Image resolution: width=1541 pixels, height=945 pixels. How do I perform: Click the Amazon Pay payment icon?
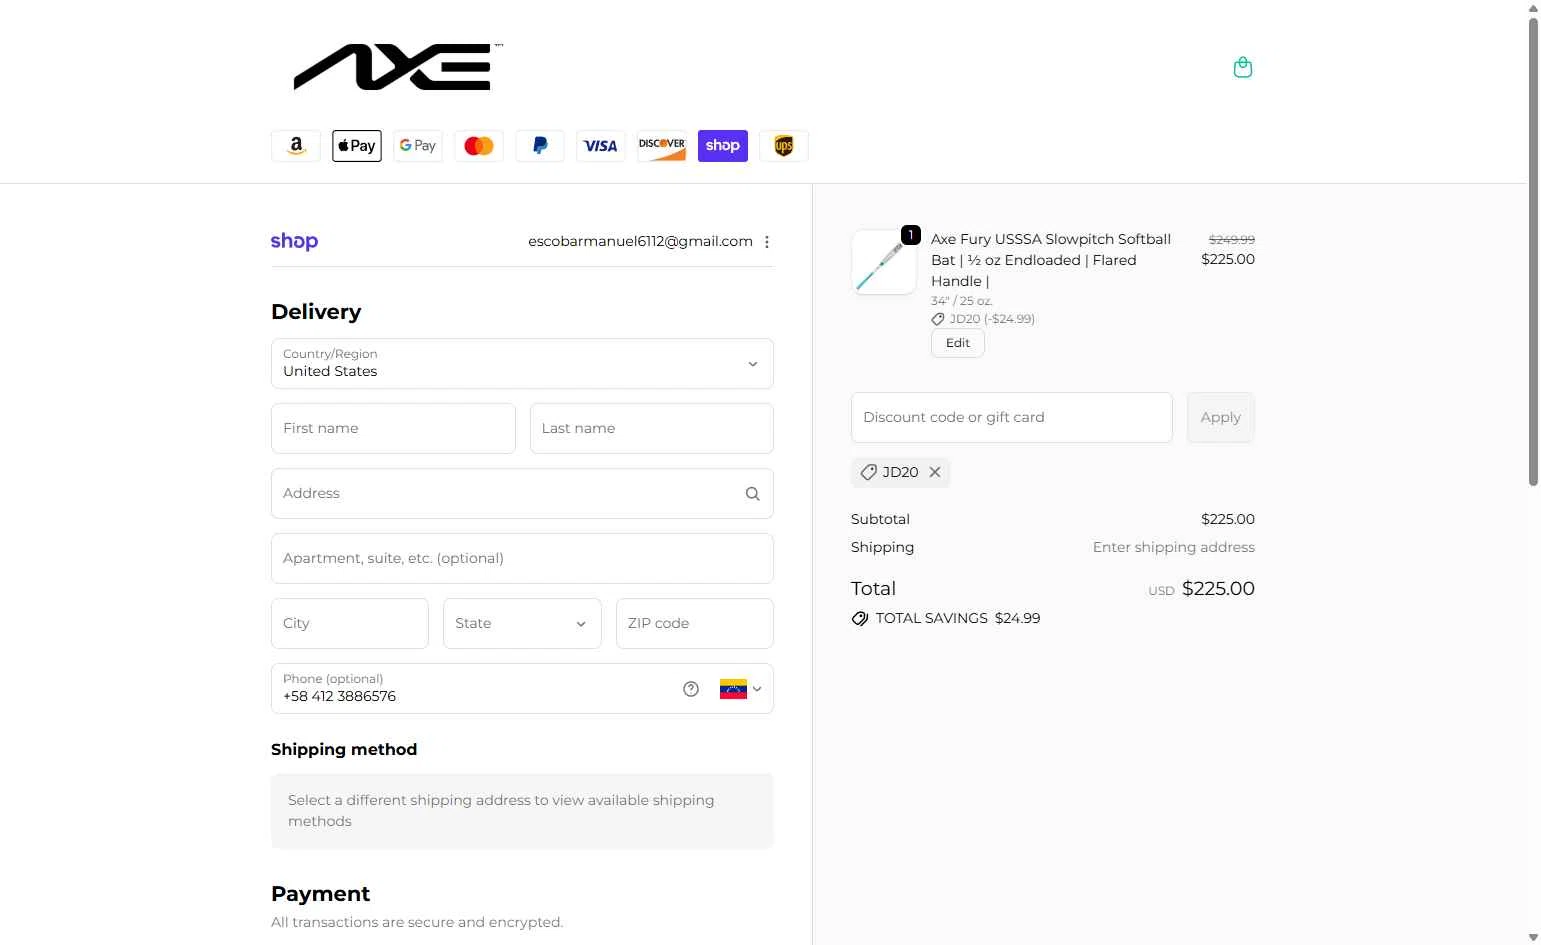296,146
